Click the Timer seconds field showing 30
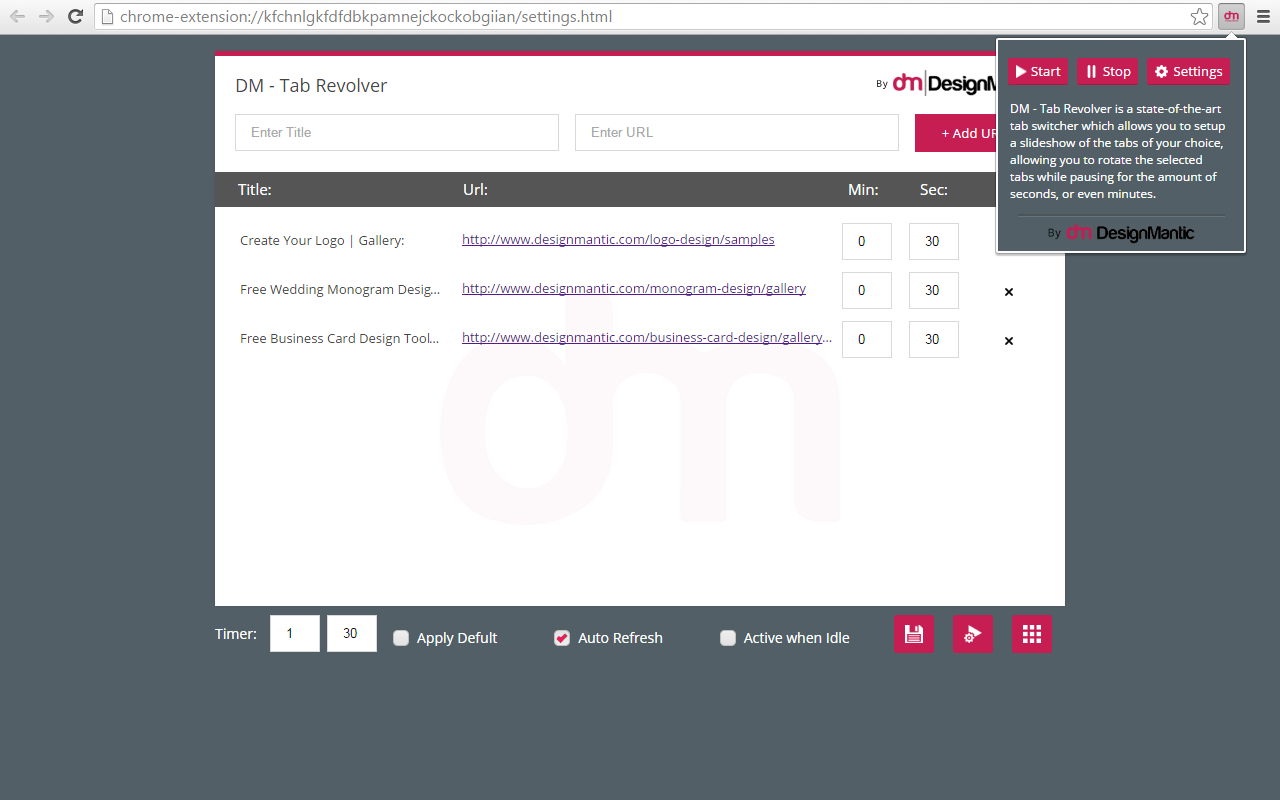Viewport: 1280px width, 800px height. pyautogui.click(x=352, y=633)
